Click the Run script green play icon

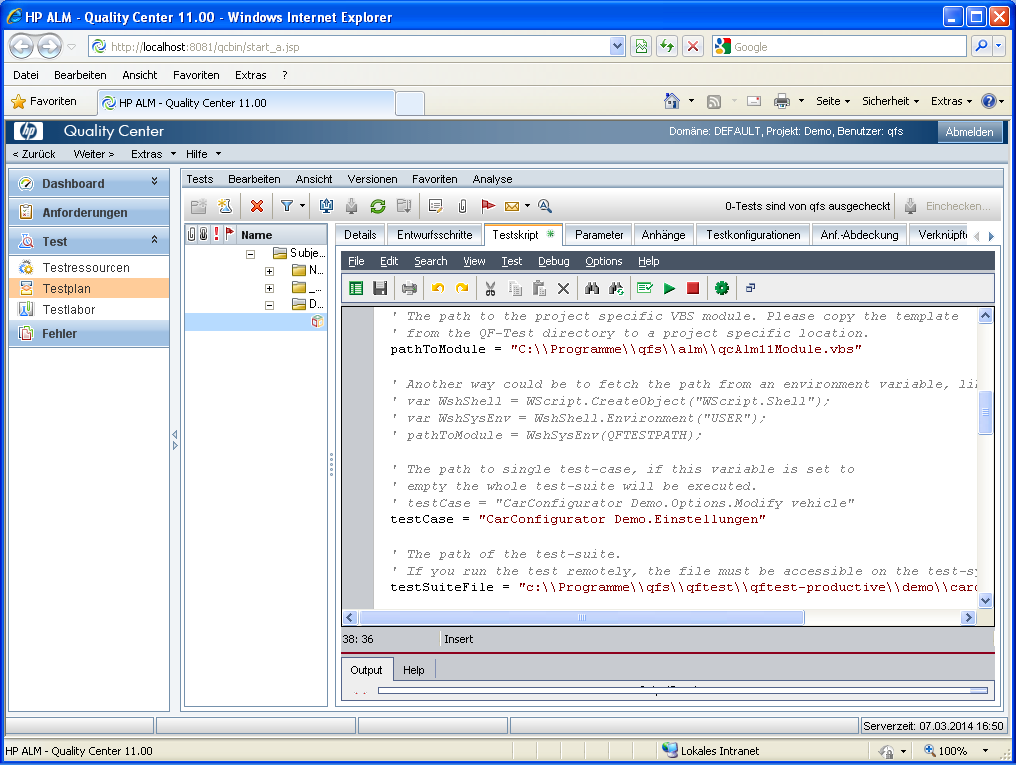point(669,289)
